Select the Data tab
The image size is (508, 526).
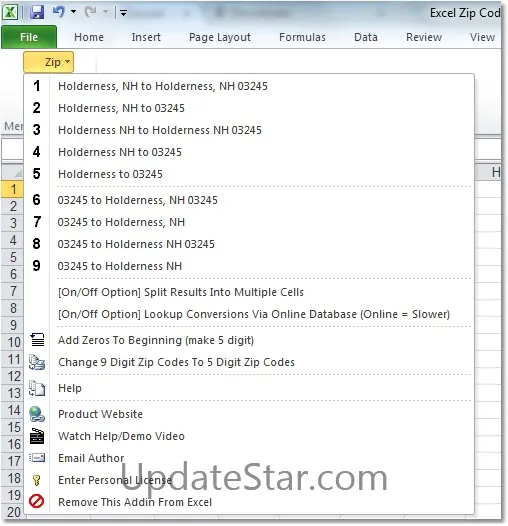click(x=366, y=37)
